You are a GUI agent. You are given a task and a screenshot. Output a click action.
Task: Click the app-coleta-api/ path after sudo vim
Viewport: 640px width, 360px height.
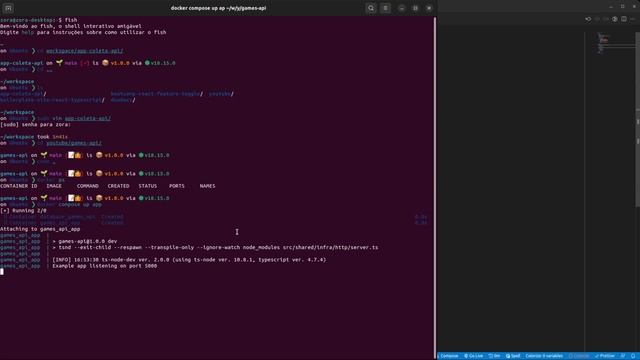click(x=87, y=118)
